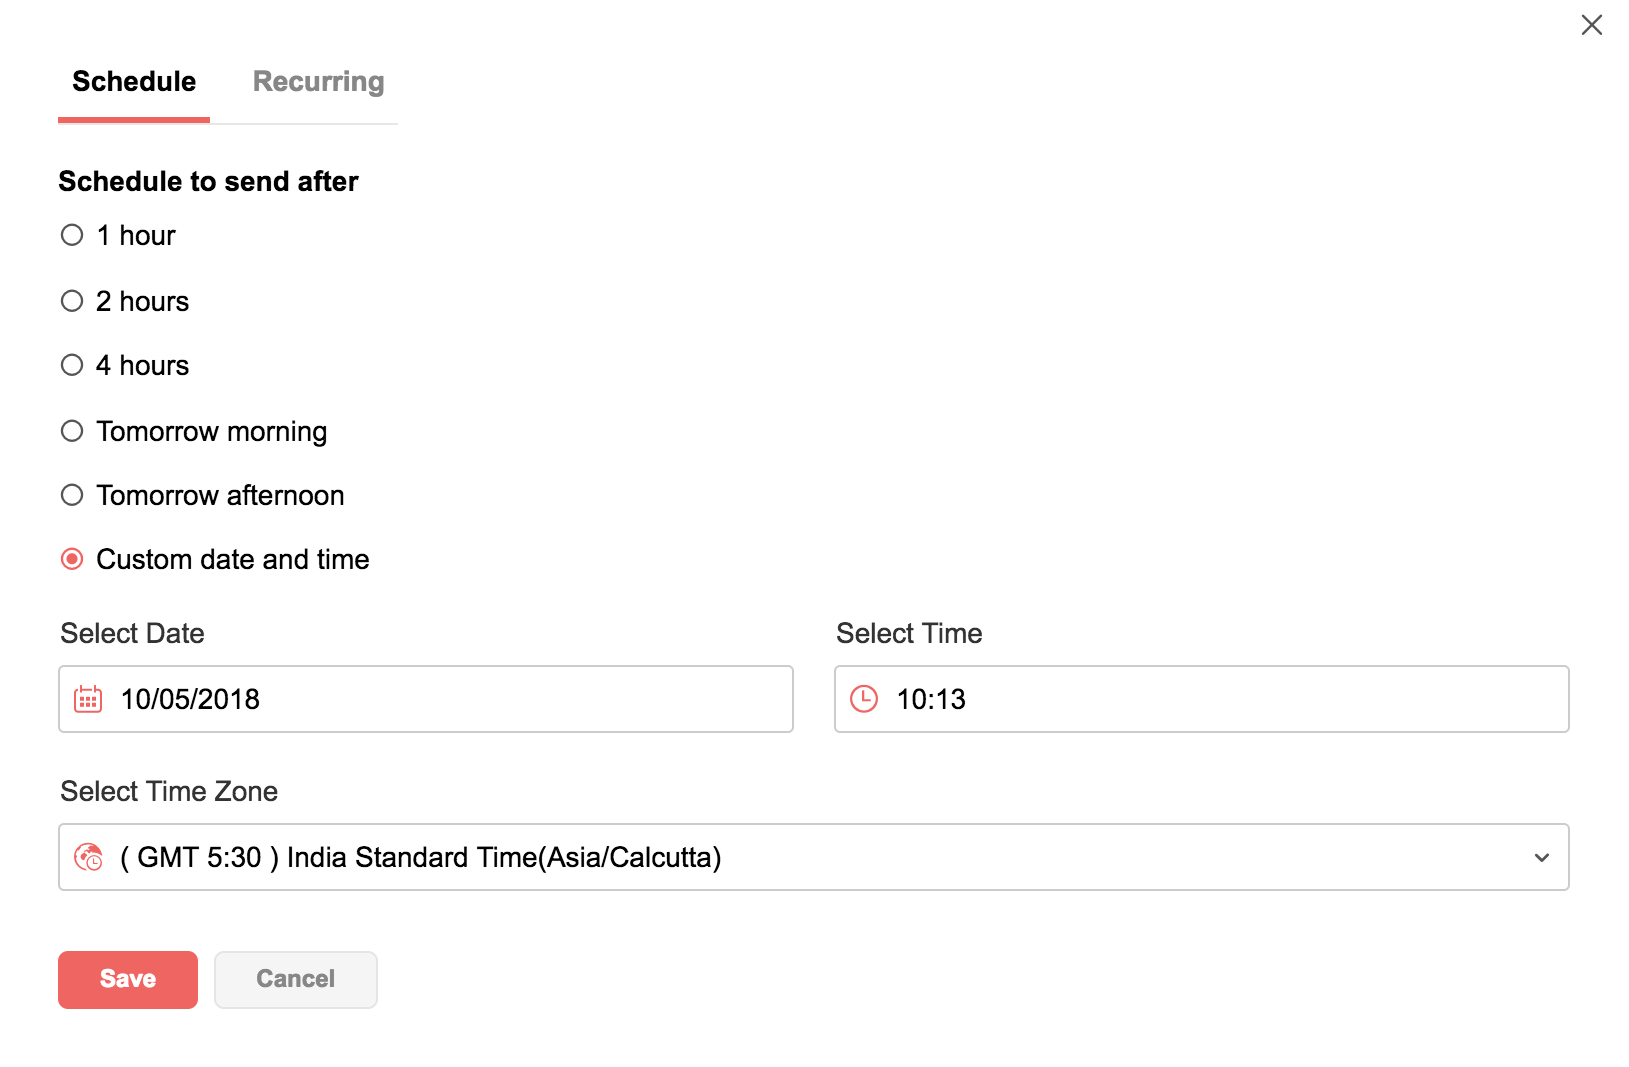Click the time field showing 10:13
The width and height of the screenshot is (1629, 1067).
[x=1220, y=699]
